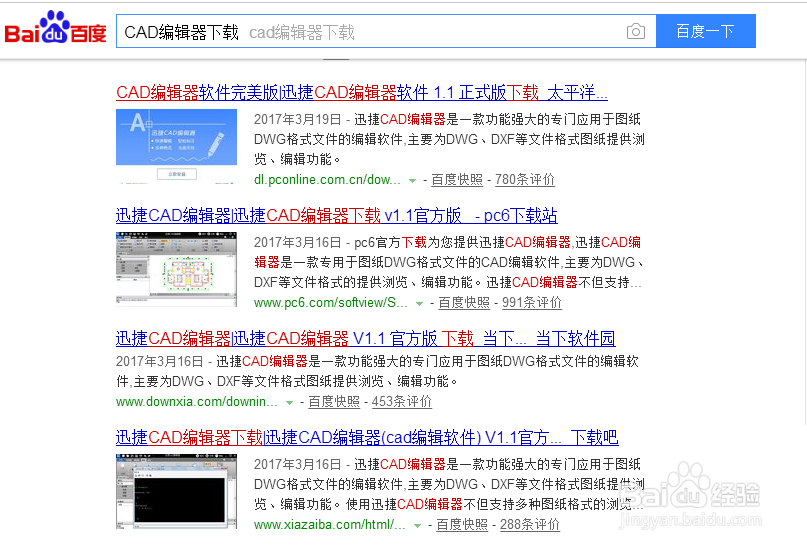
Task: Open camera image search icon
Action: pos(636,31)
